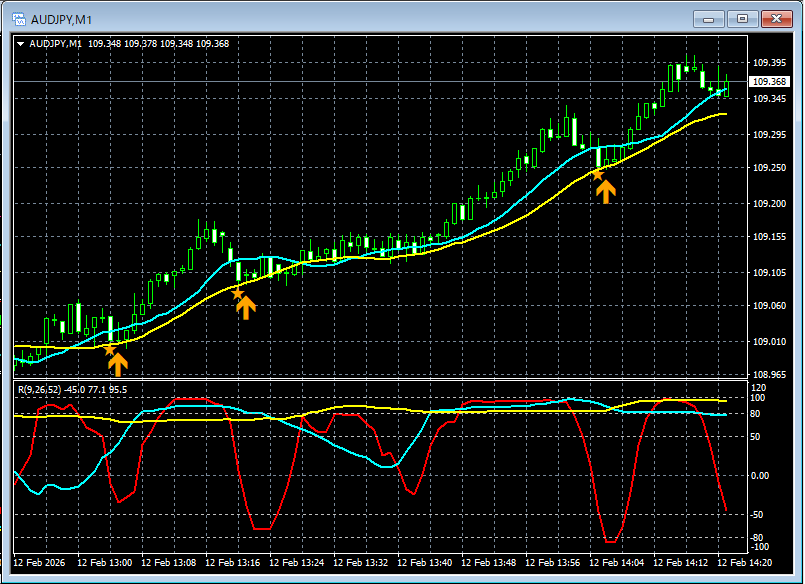Click price scale value 109.105
Screen dimensions: 805x584
[x=769, y=272]
